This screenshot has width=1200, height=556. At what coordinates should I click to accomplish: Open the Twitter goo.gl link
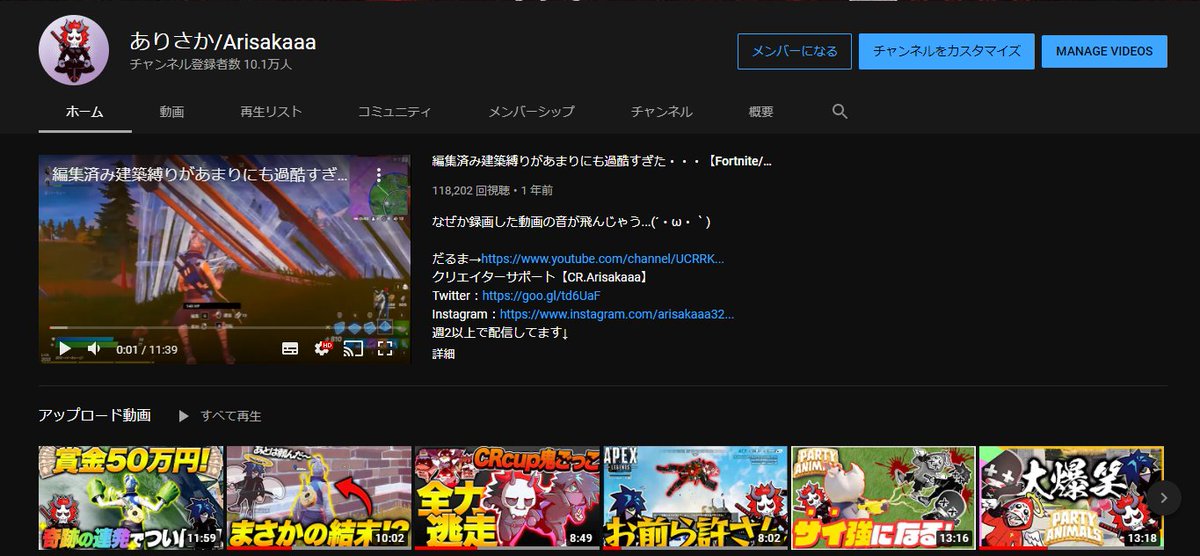541,296
